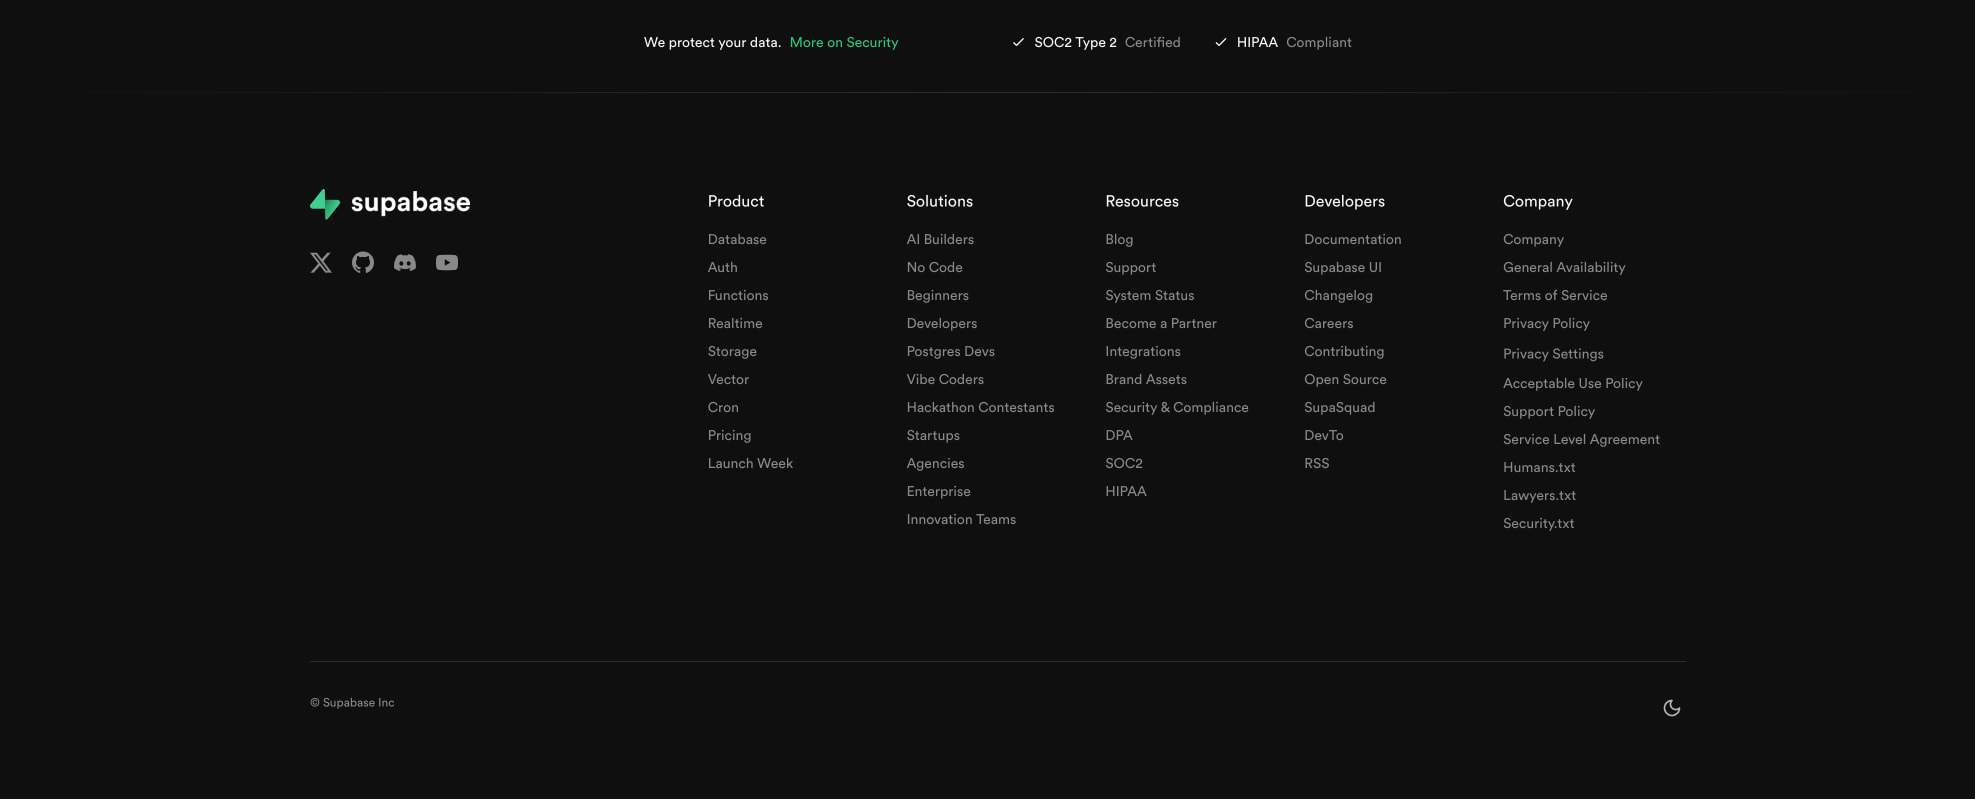Open Privacy Settings
Viewport: 1975px width, 799px height.
1553,354
